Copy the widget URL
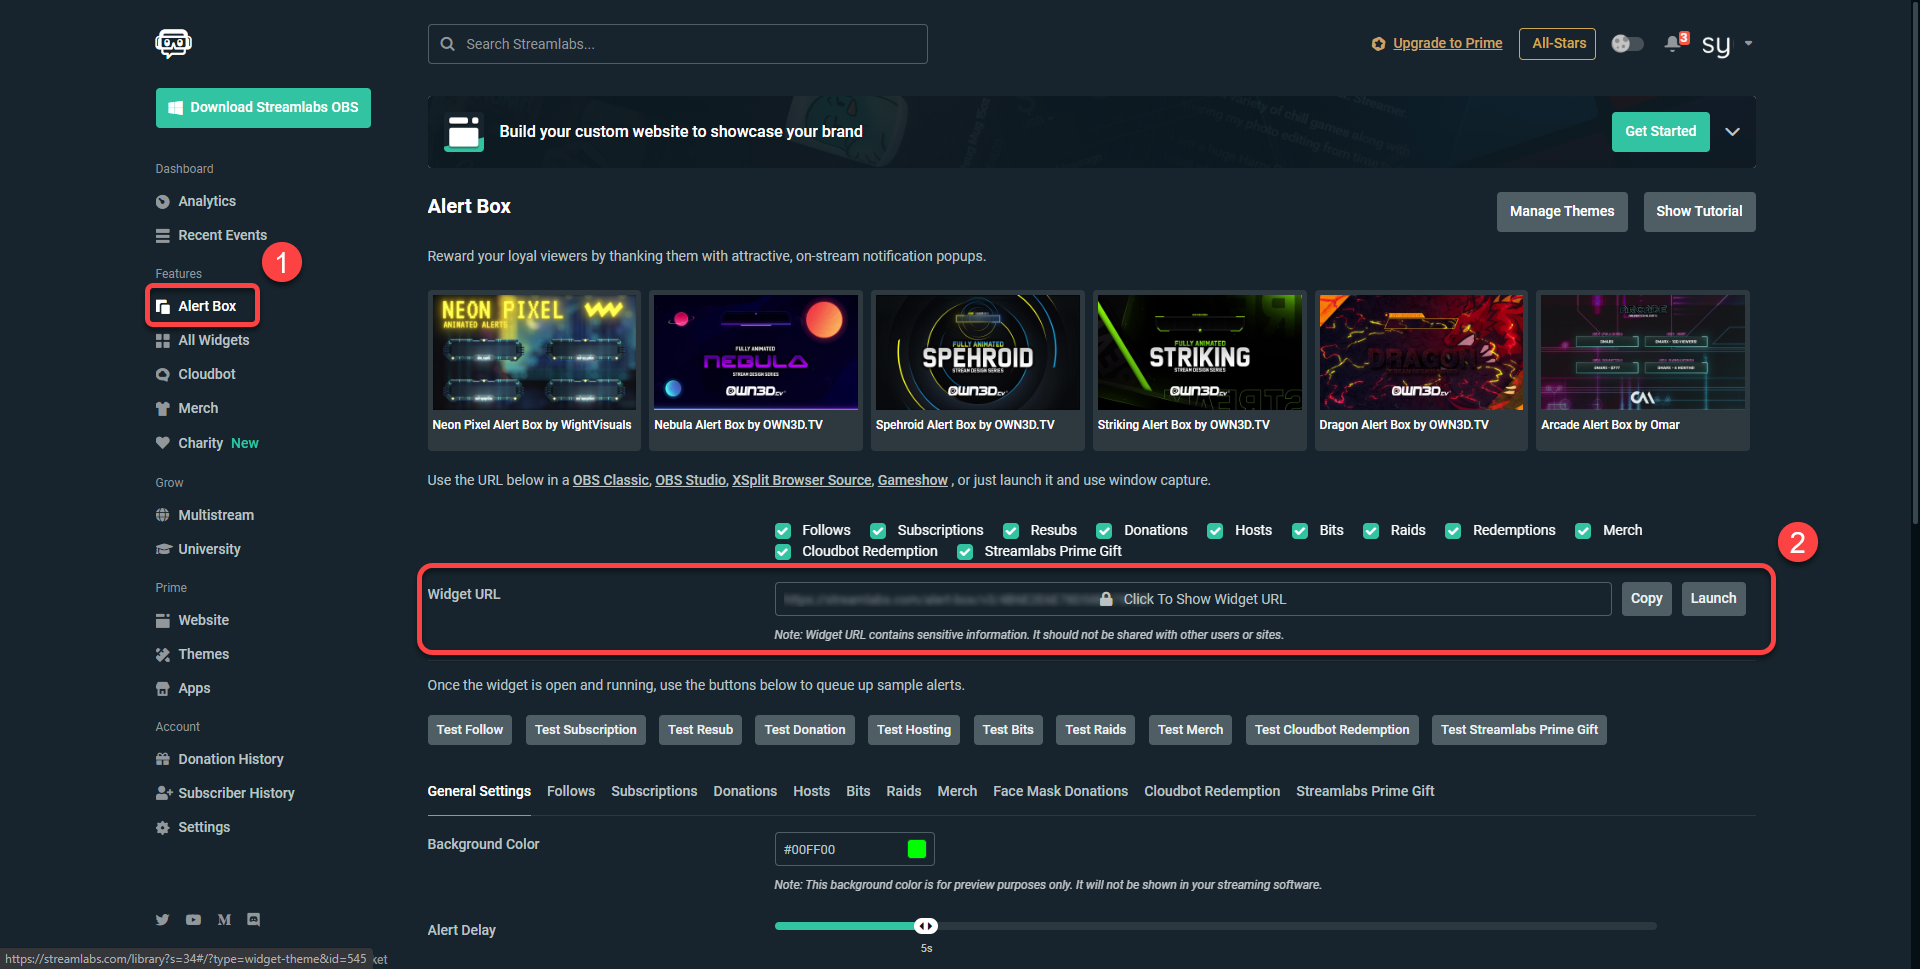Screen dimensions: 1920x969 coord(1646,599)
